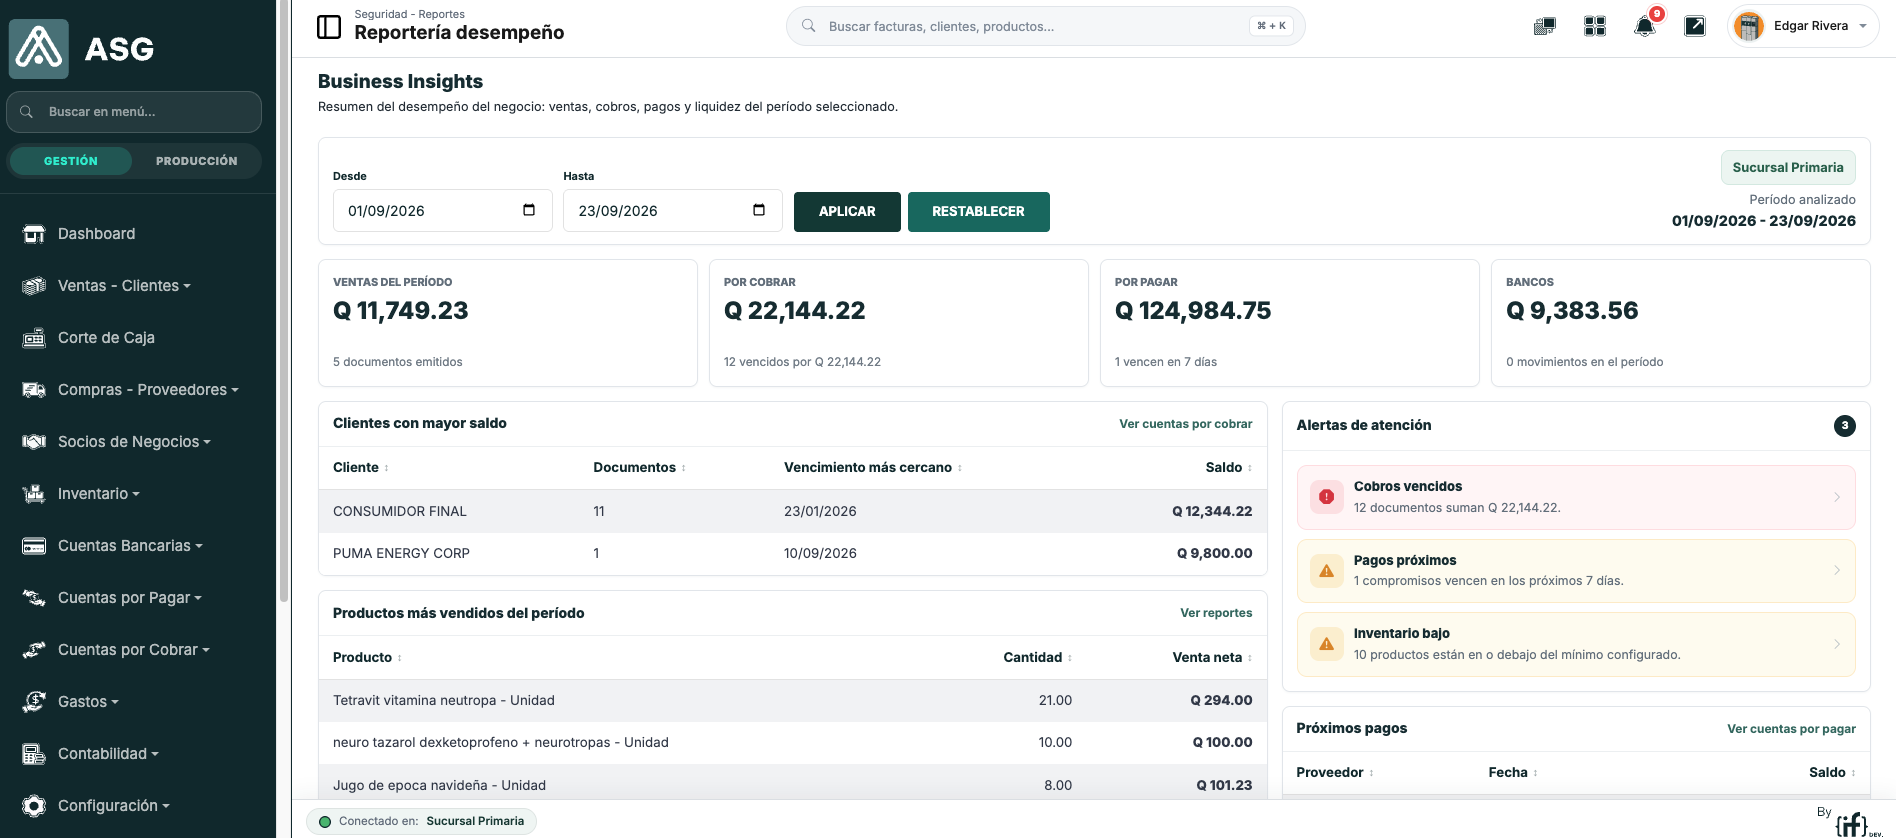Open the Dashboard store icon

pos(34,234)
